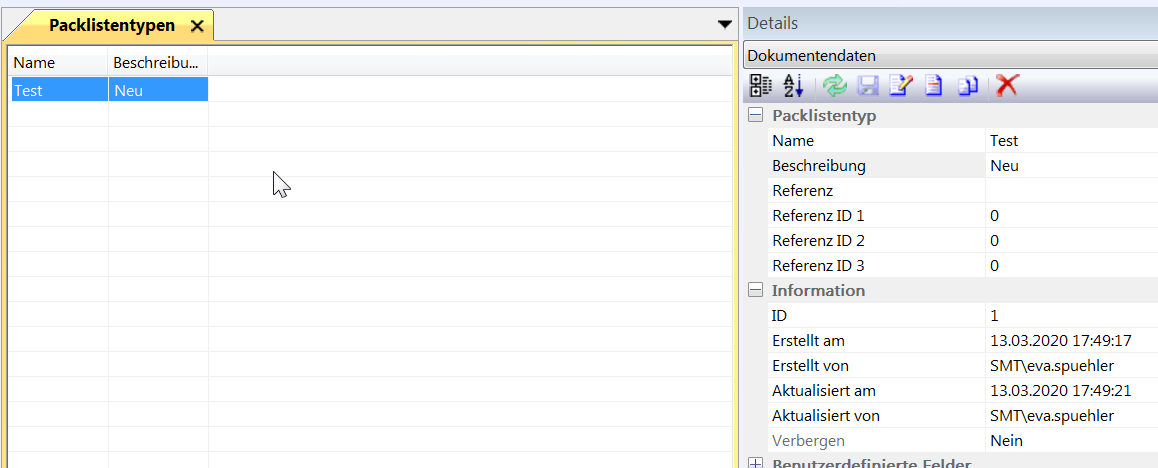Switch property grid to categorized view

[760, 86]
